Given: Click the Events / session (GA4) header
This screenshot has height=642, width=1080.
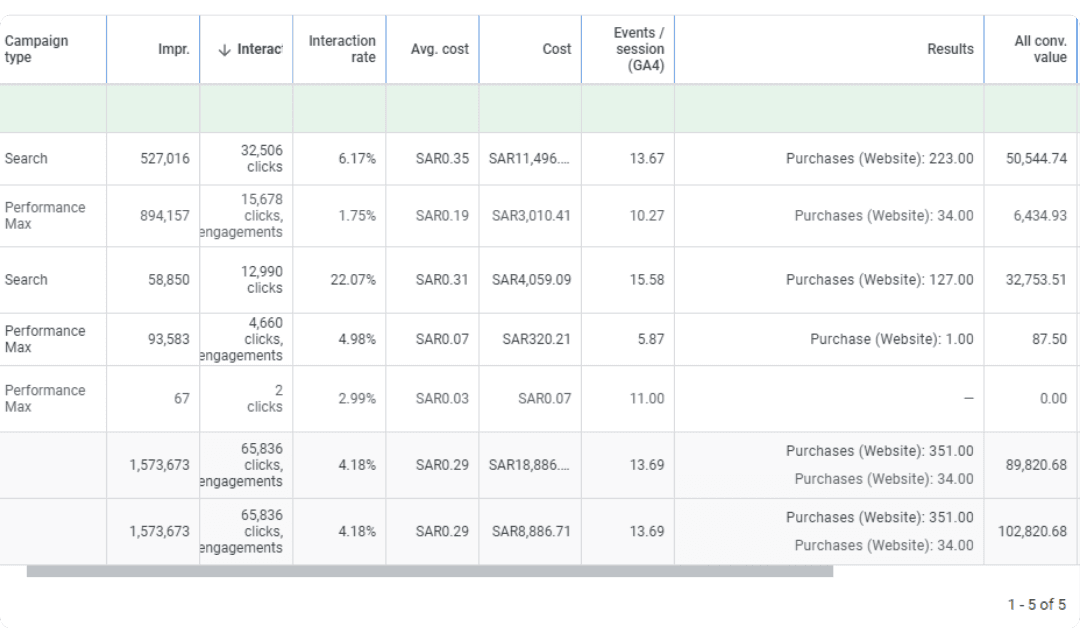Looking at the screenshot, I should (639, 49).
